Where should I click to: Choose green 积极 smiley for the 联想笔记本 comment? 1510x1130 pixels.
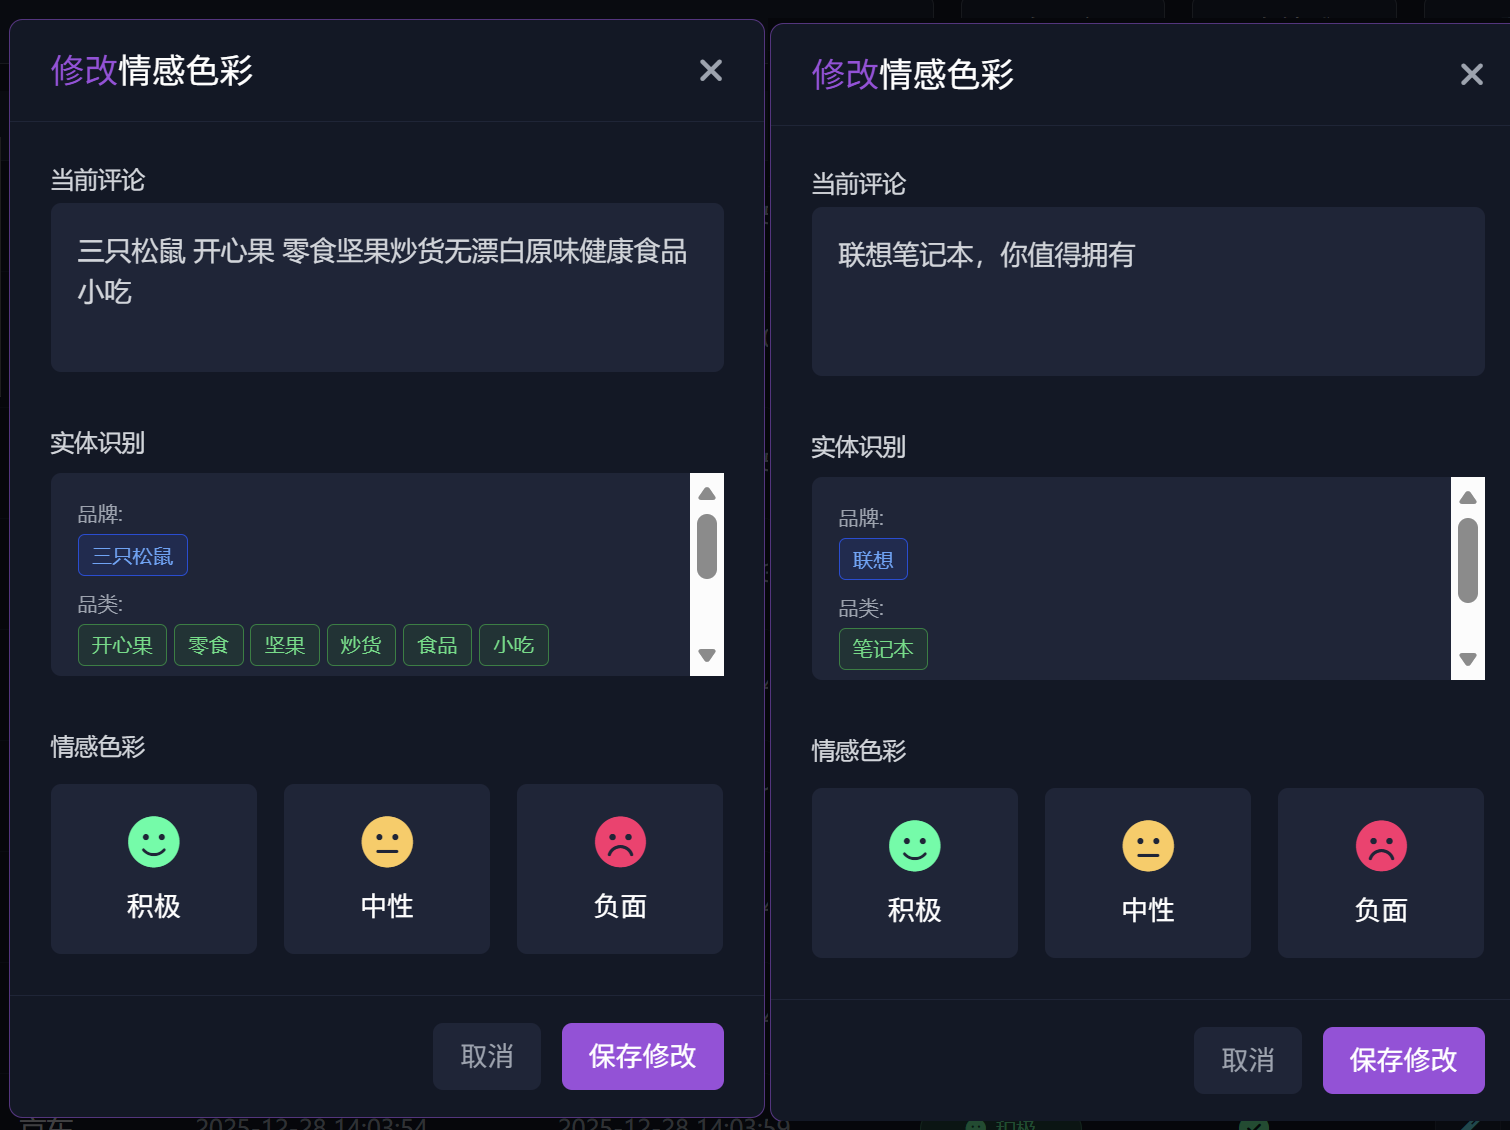point(915,846)
